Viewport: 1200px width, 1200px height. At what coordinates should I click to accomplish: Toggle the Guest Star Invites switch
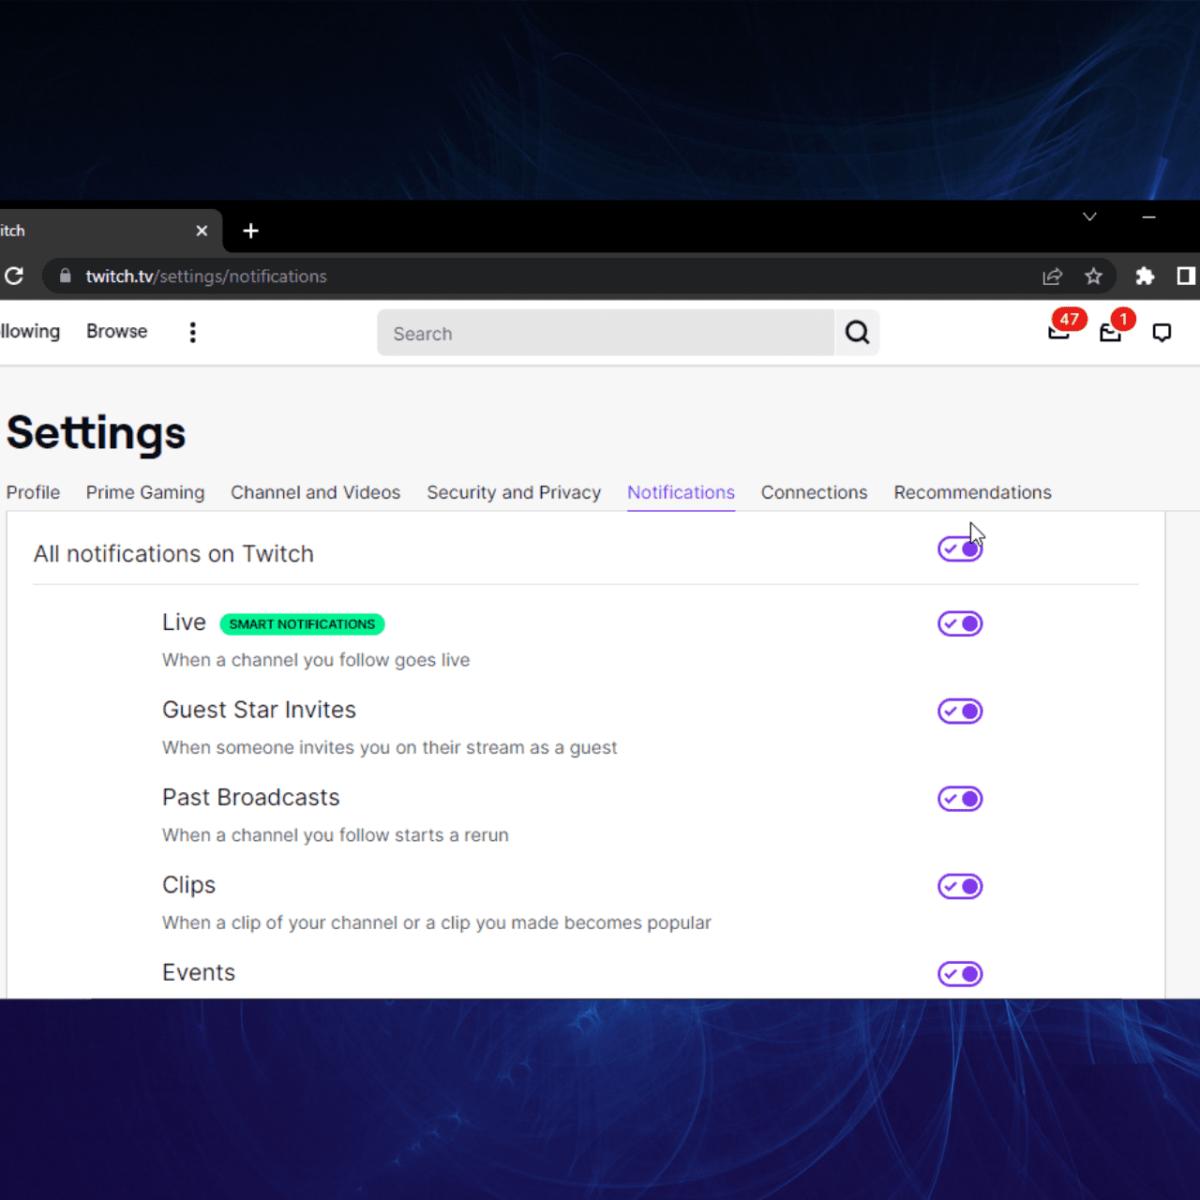tap(960, 711)
